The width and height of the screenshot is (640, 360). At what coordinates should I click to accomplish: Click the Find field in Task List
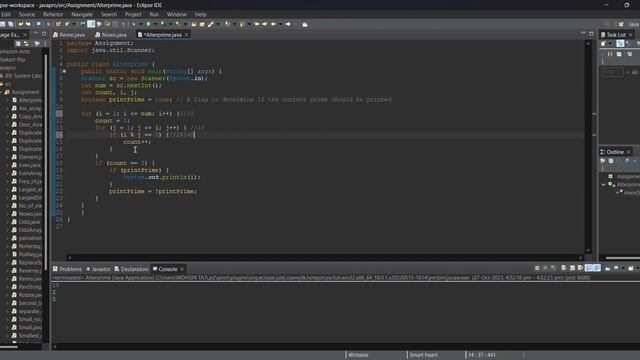(612, 72)
